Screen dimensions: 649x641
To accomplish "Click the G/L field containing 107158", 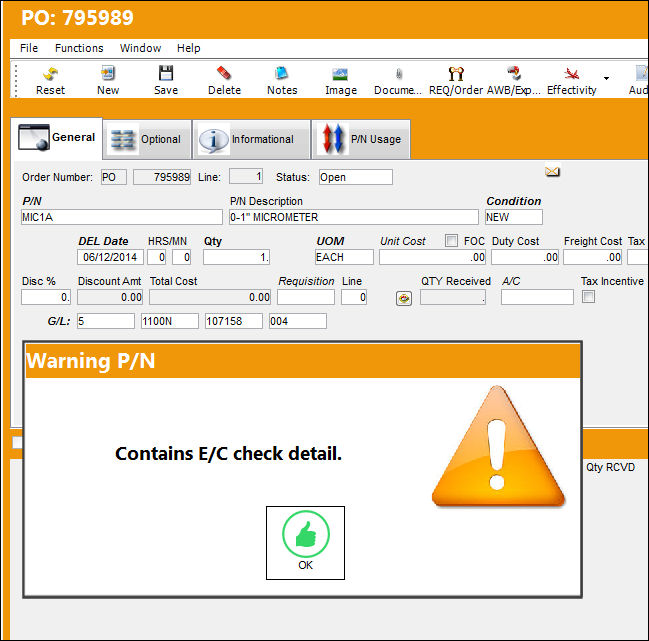I will (234, 321).
